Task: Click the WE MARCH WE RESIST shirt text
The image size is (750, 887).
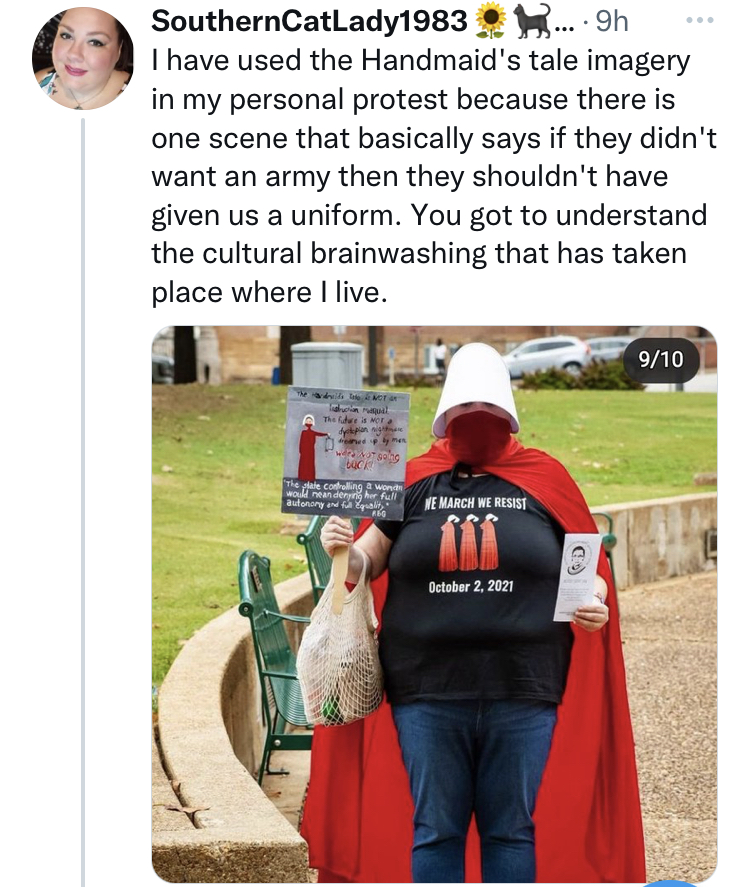Action: point(475,503)
